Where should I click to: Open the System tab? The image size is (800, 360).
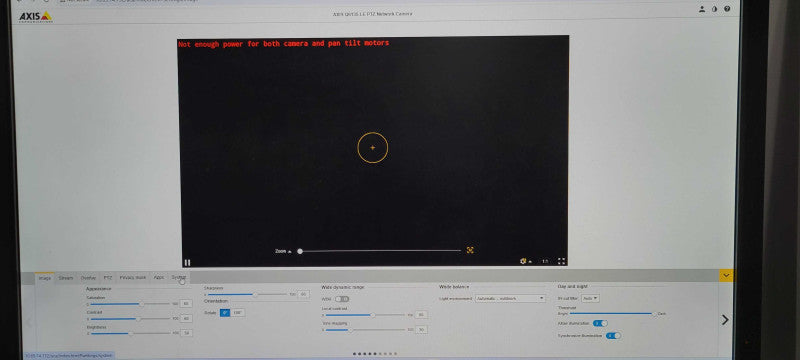179,277
